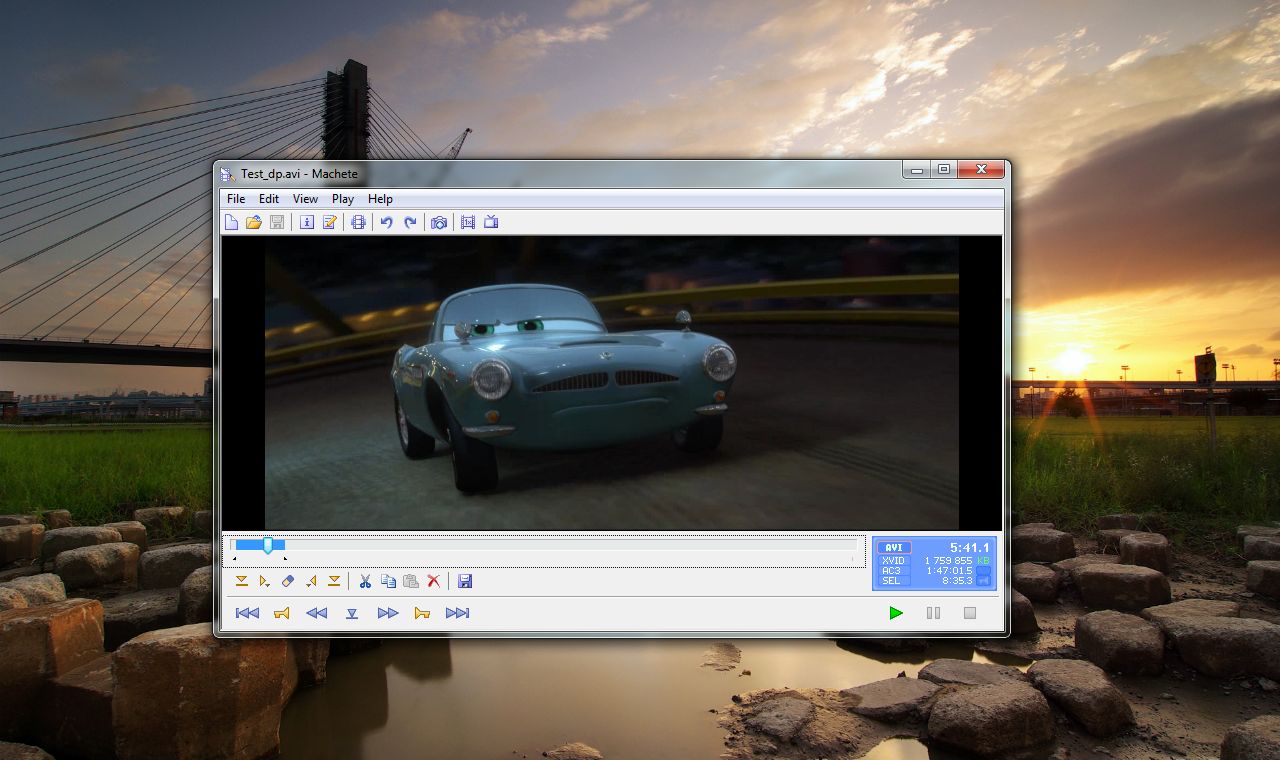Take a snapshot of the current frame

point(438,222)
